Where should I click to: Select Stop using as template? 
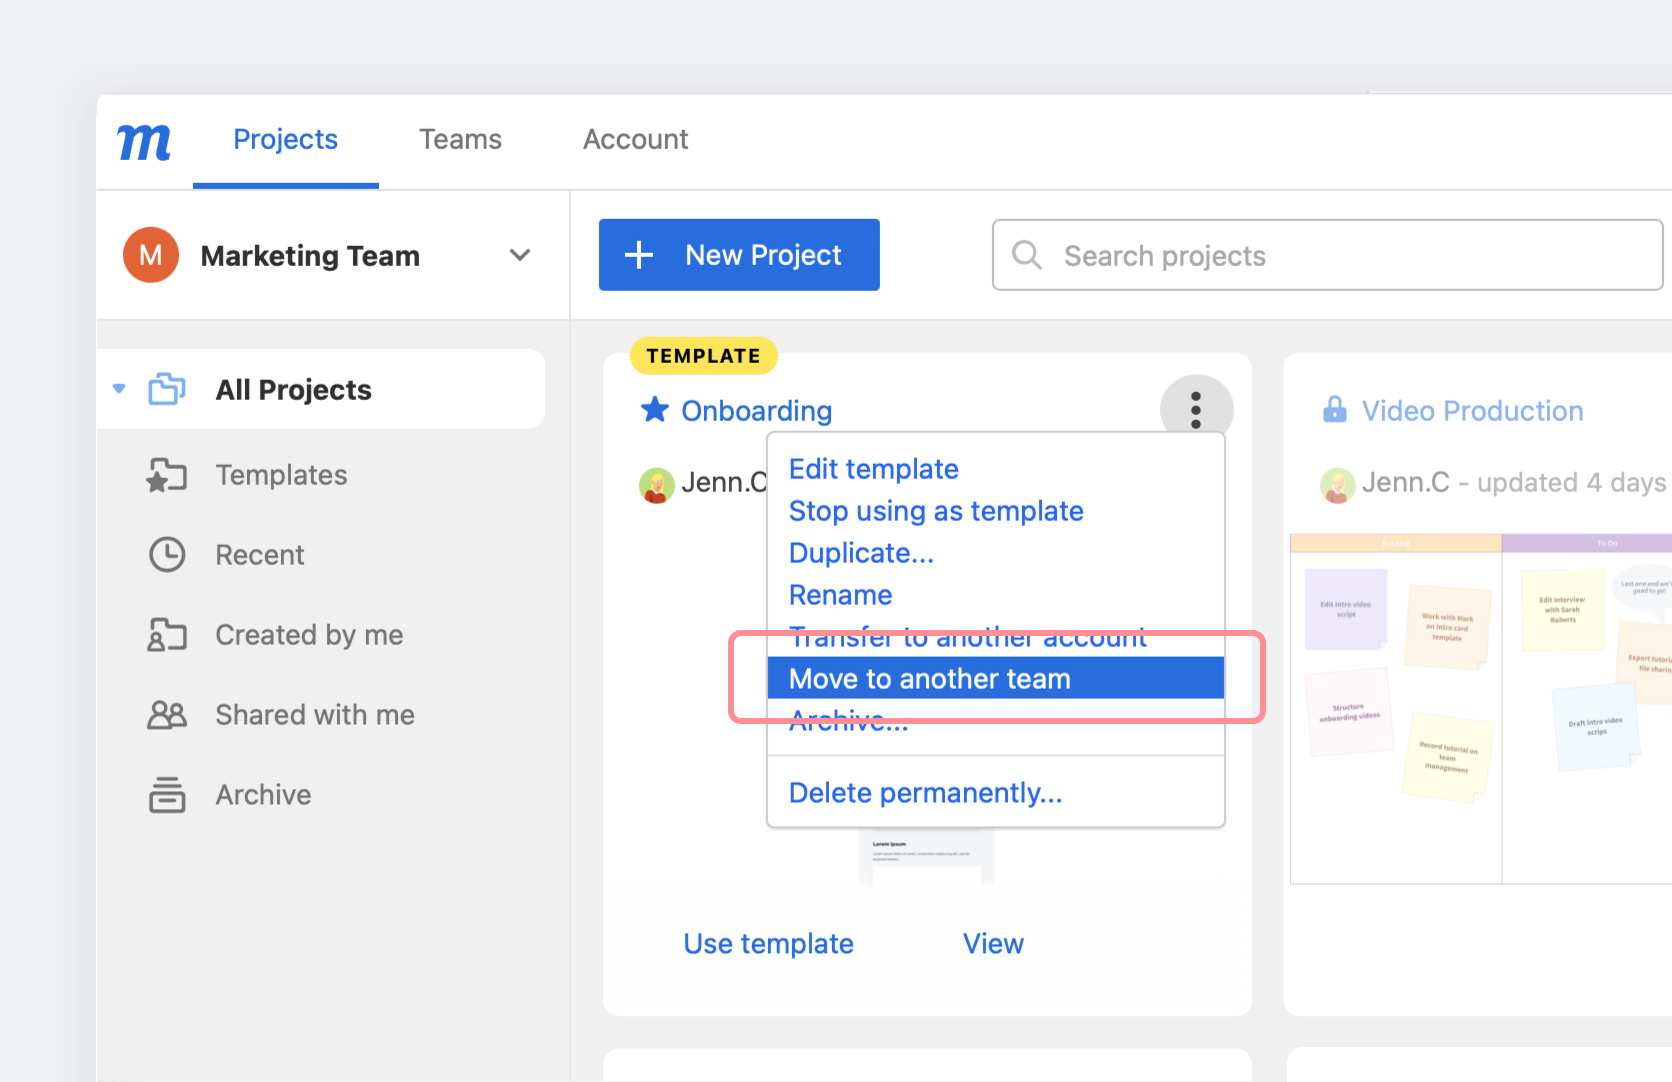935,511
